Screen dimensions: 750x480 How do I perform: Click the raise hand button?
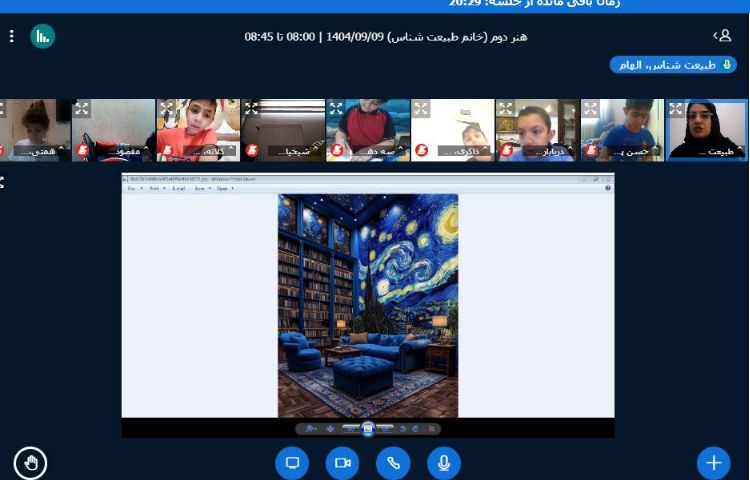pyautogui.click(x=31, y=463)
